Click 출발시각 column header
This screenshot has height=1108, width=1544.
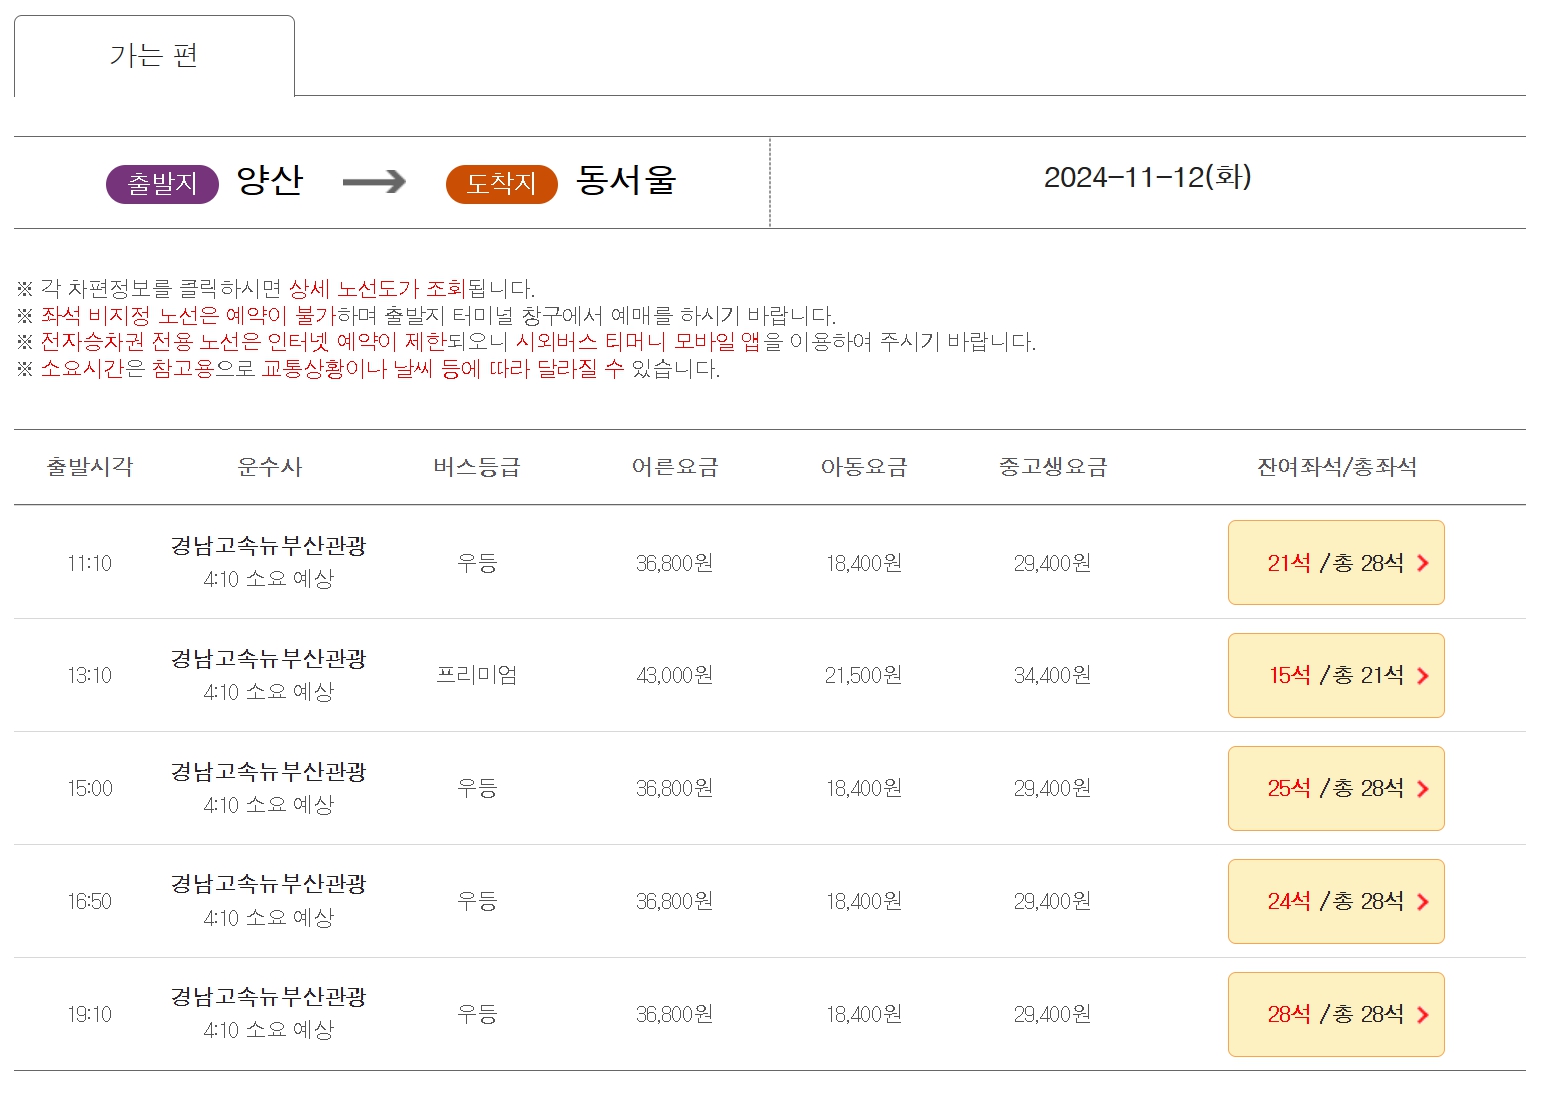pos(90,467)
